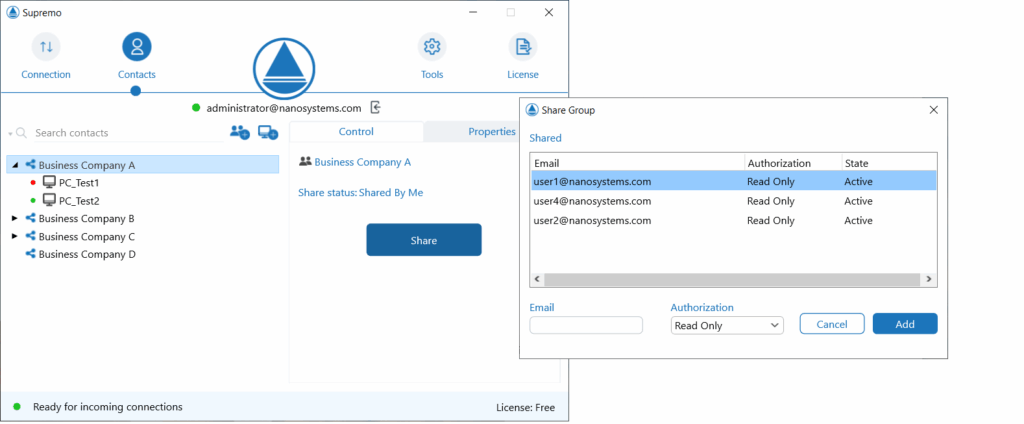Click the Search contacts field
Screen dimensions: 1024x424
coord(128,133)
